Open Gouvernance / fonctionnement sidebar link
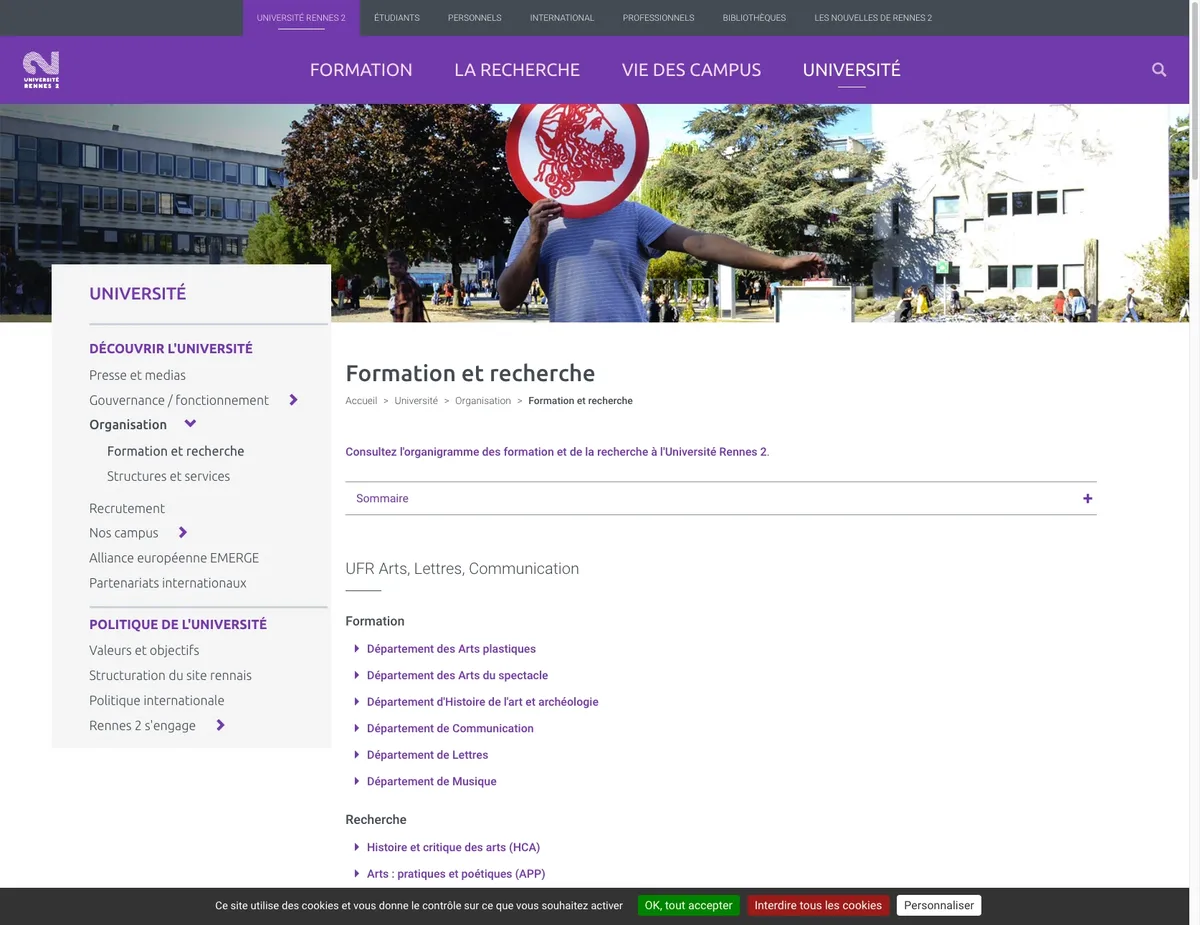 tap(179, 400)
